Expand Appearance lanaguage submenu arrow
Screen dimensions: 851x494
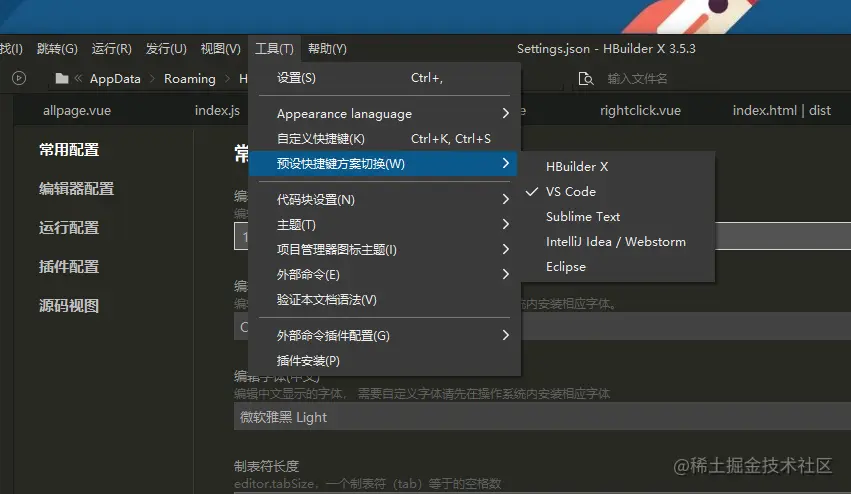[x=505, y=113]
